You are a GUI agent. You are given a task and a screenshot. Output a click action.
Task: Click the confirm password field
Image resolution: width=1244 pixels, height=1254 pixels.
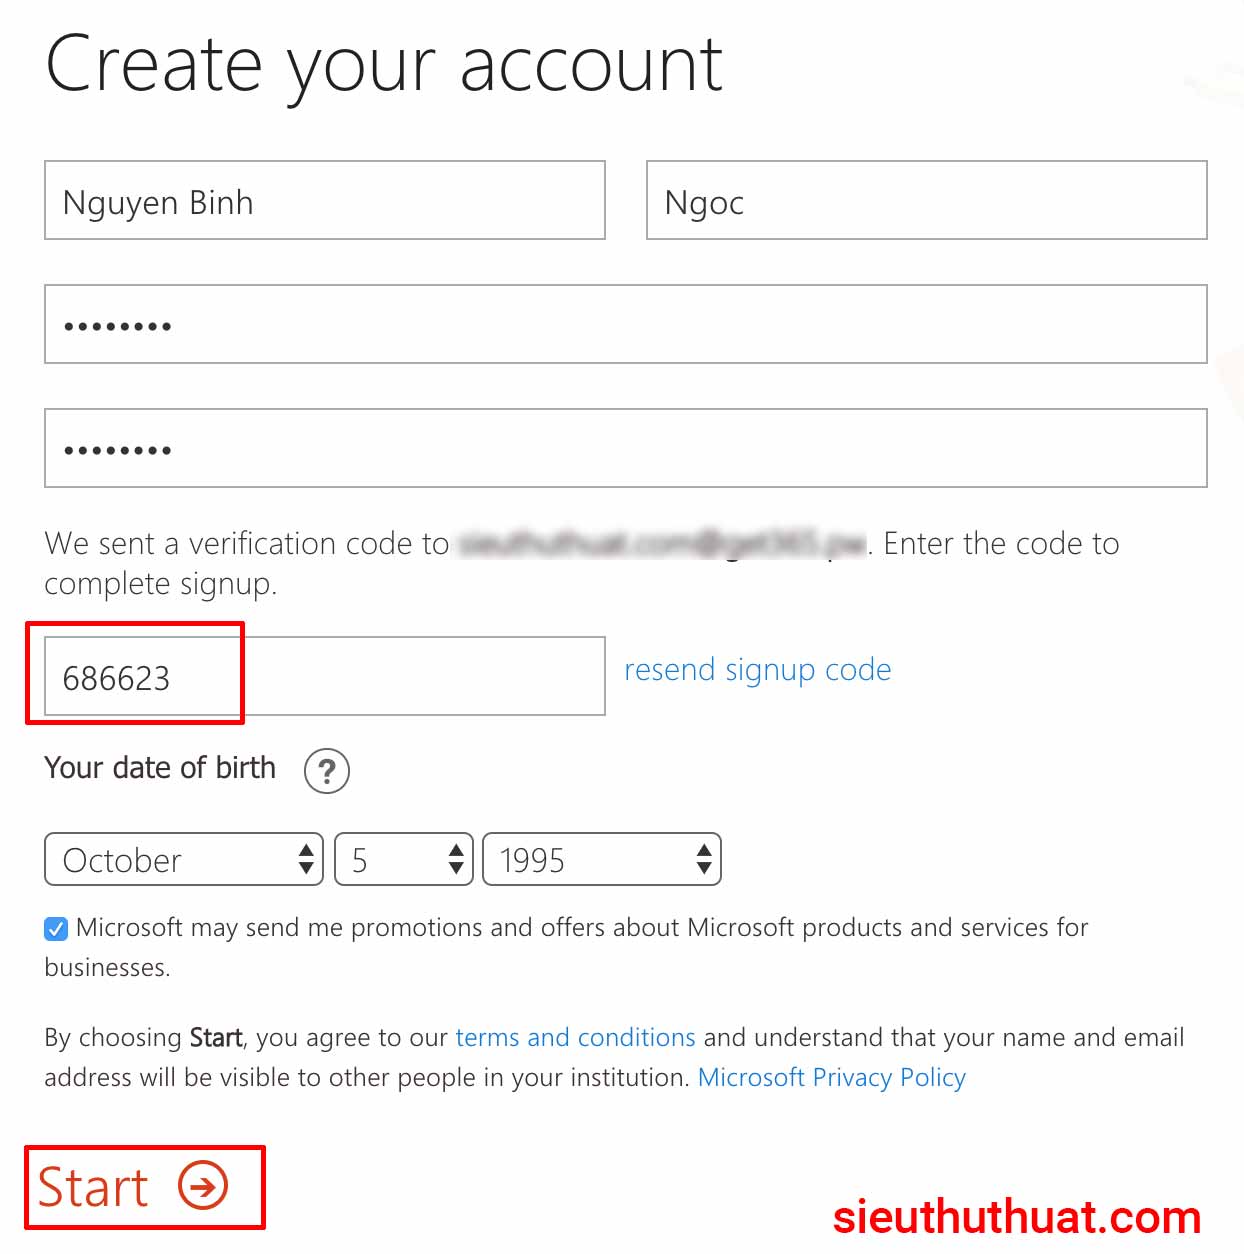pos(626,448)
